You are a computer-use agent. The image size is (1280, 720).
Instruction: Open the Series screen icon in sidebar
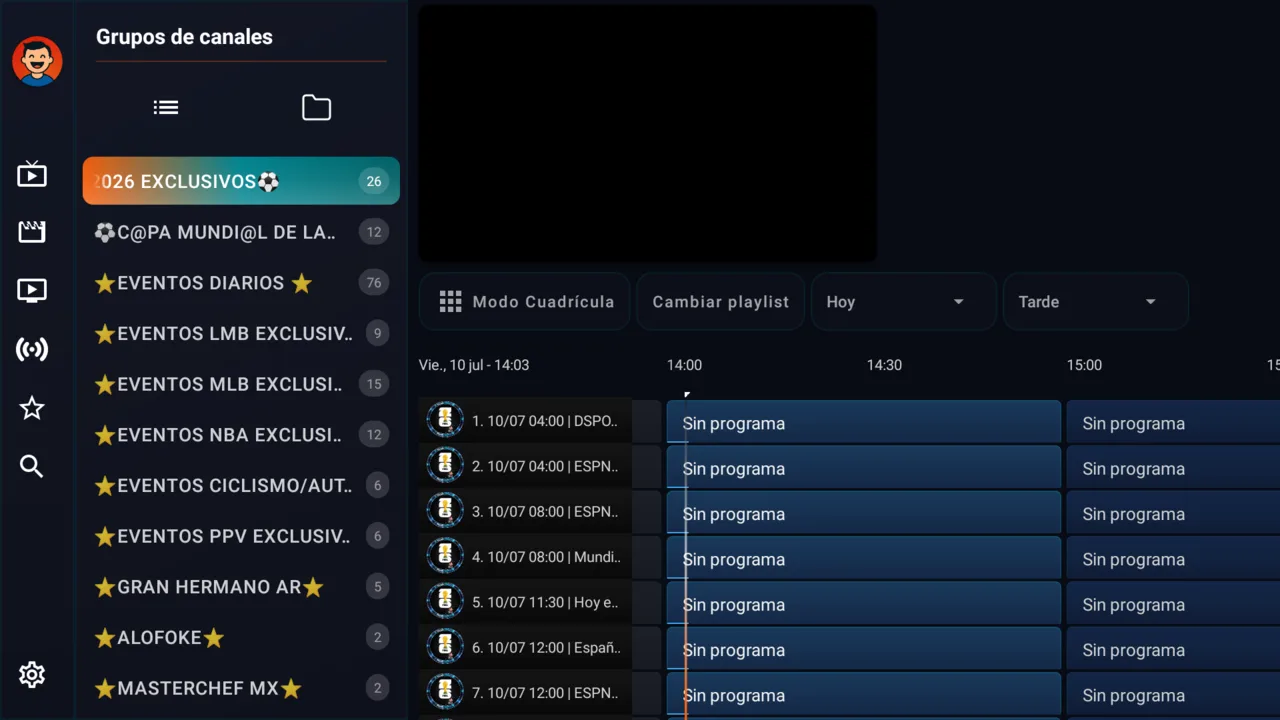coord(32,291)
